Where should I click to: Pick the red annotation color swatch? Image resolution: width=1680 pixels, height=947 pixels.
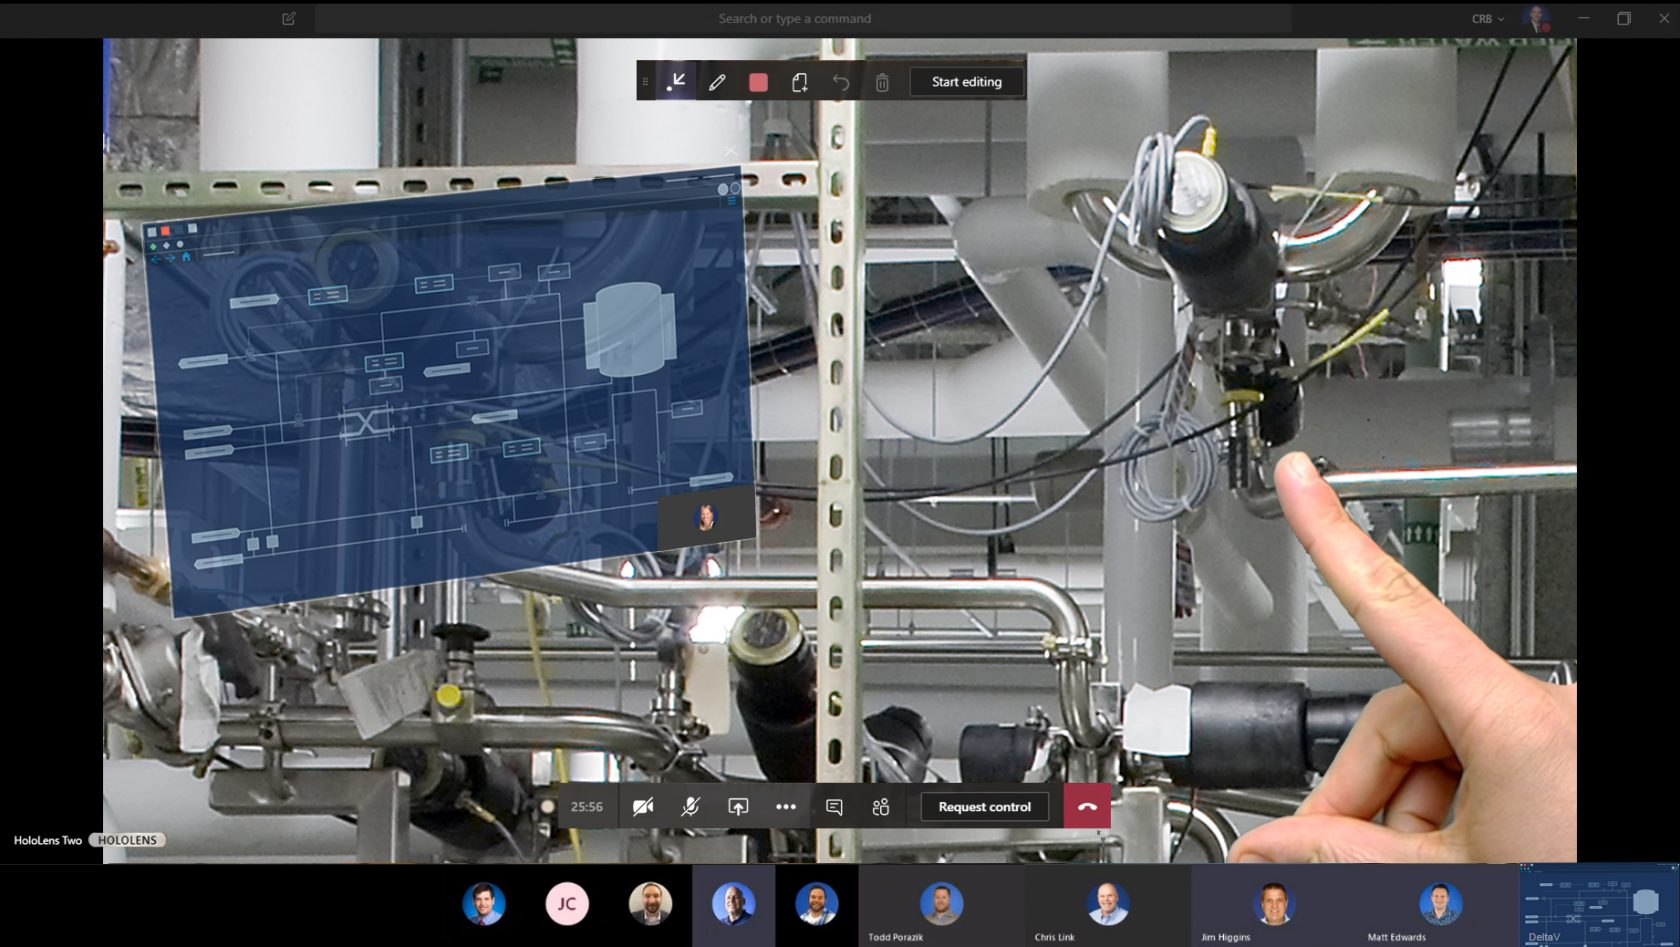pos(758,82)
